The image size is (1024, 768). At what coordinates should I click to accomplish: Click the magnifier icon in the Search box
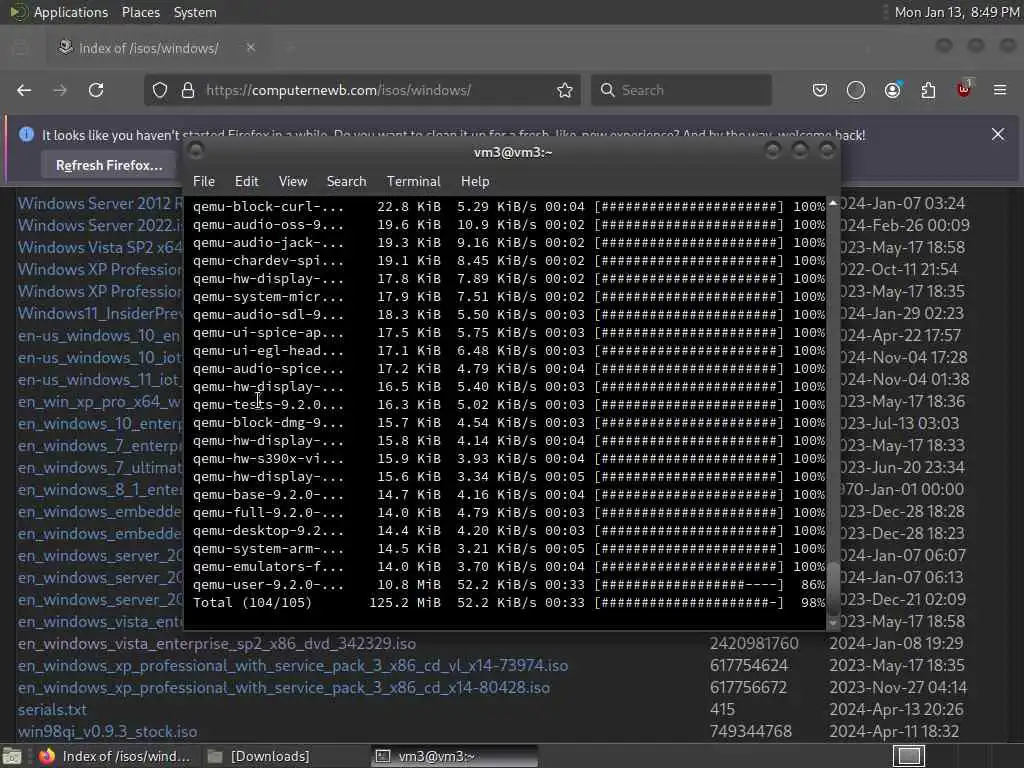point(607,90)
